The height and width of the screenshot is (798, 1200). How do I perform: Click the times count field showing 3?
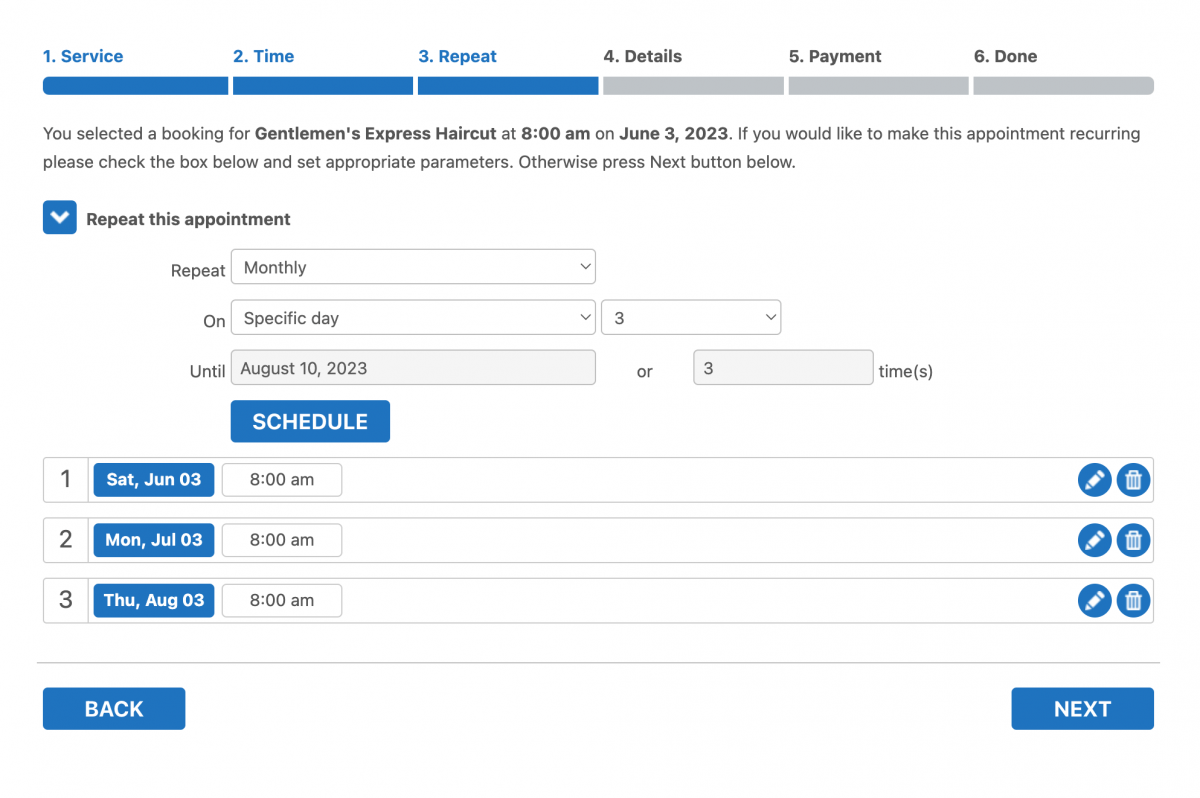click(x=783, y=367)
